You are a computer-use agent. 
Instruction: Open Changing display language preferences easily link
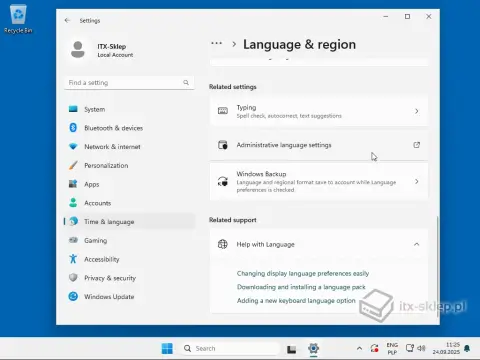(x=303, y=273)
